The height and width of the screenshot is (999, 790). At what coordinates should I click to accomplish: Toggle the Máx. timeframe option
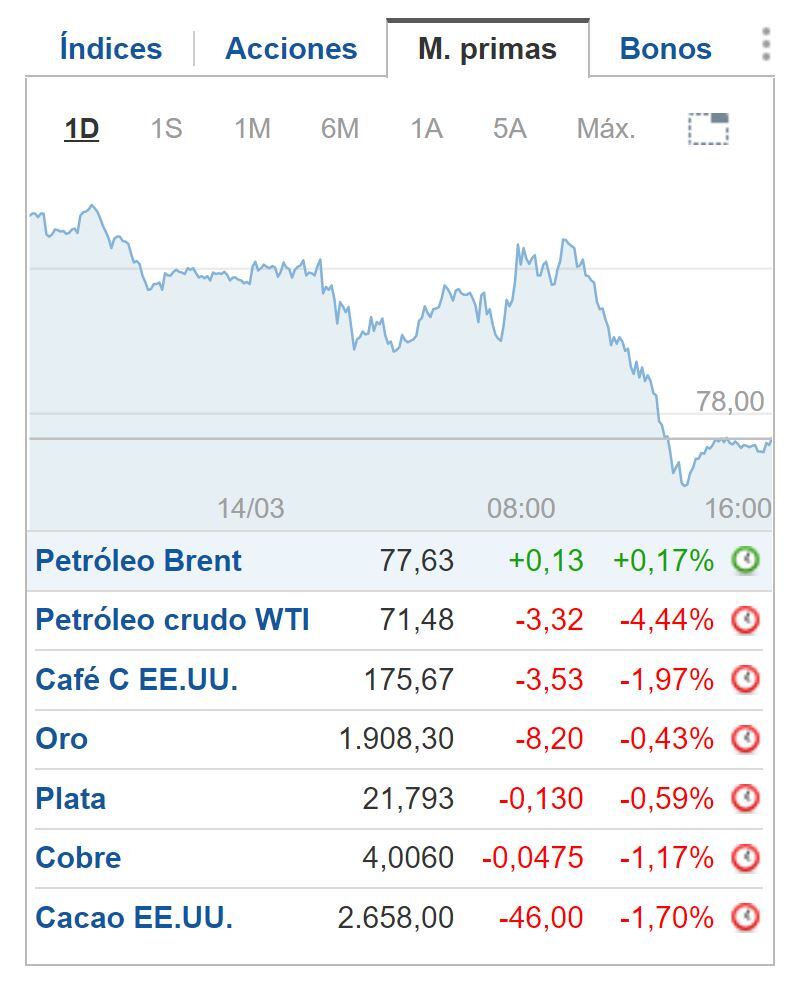pos(604,128)
